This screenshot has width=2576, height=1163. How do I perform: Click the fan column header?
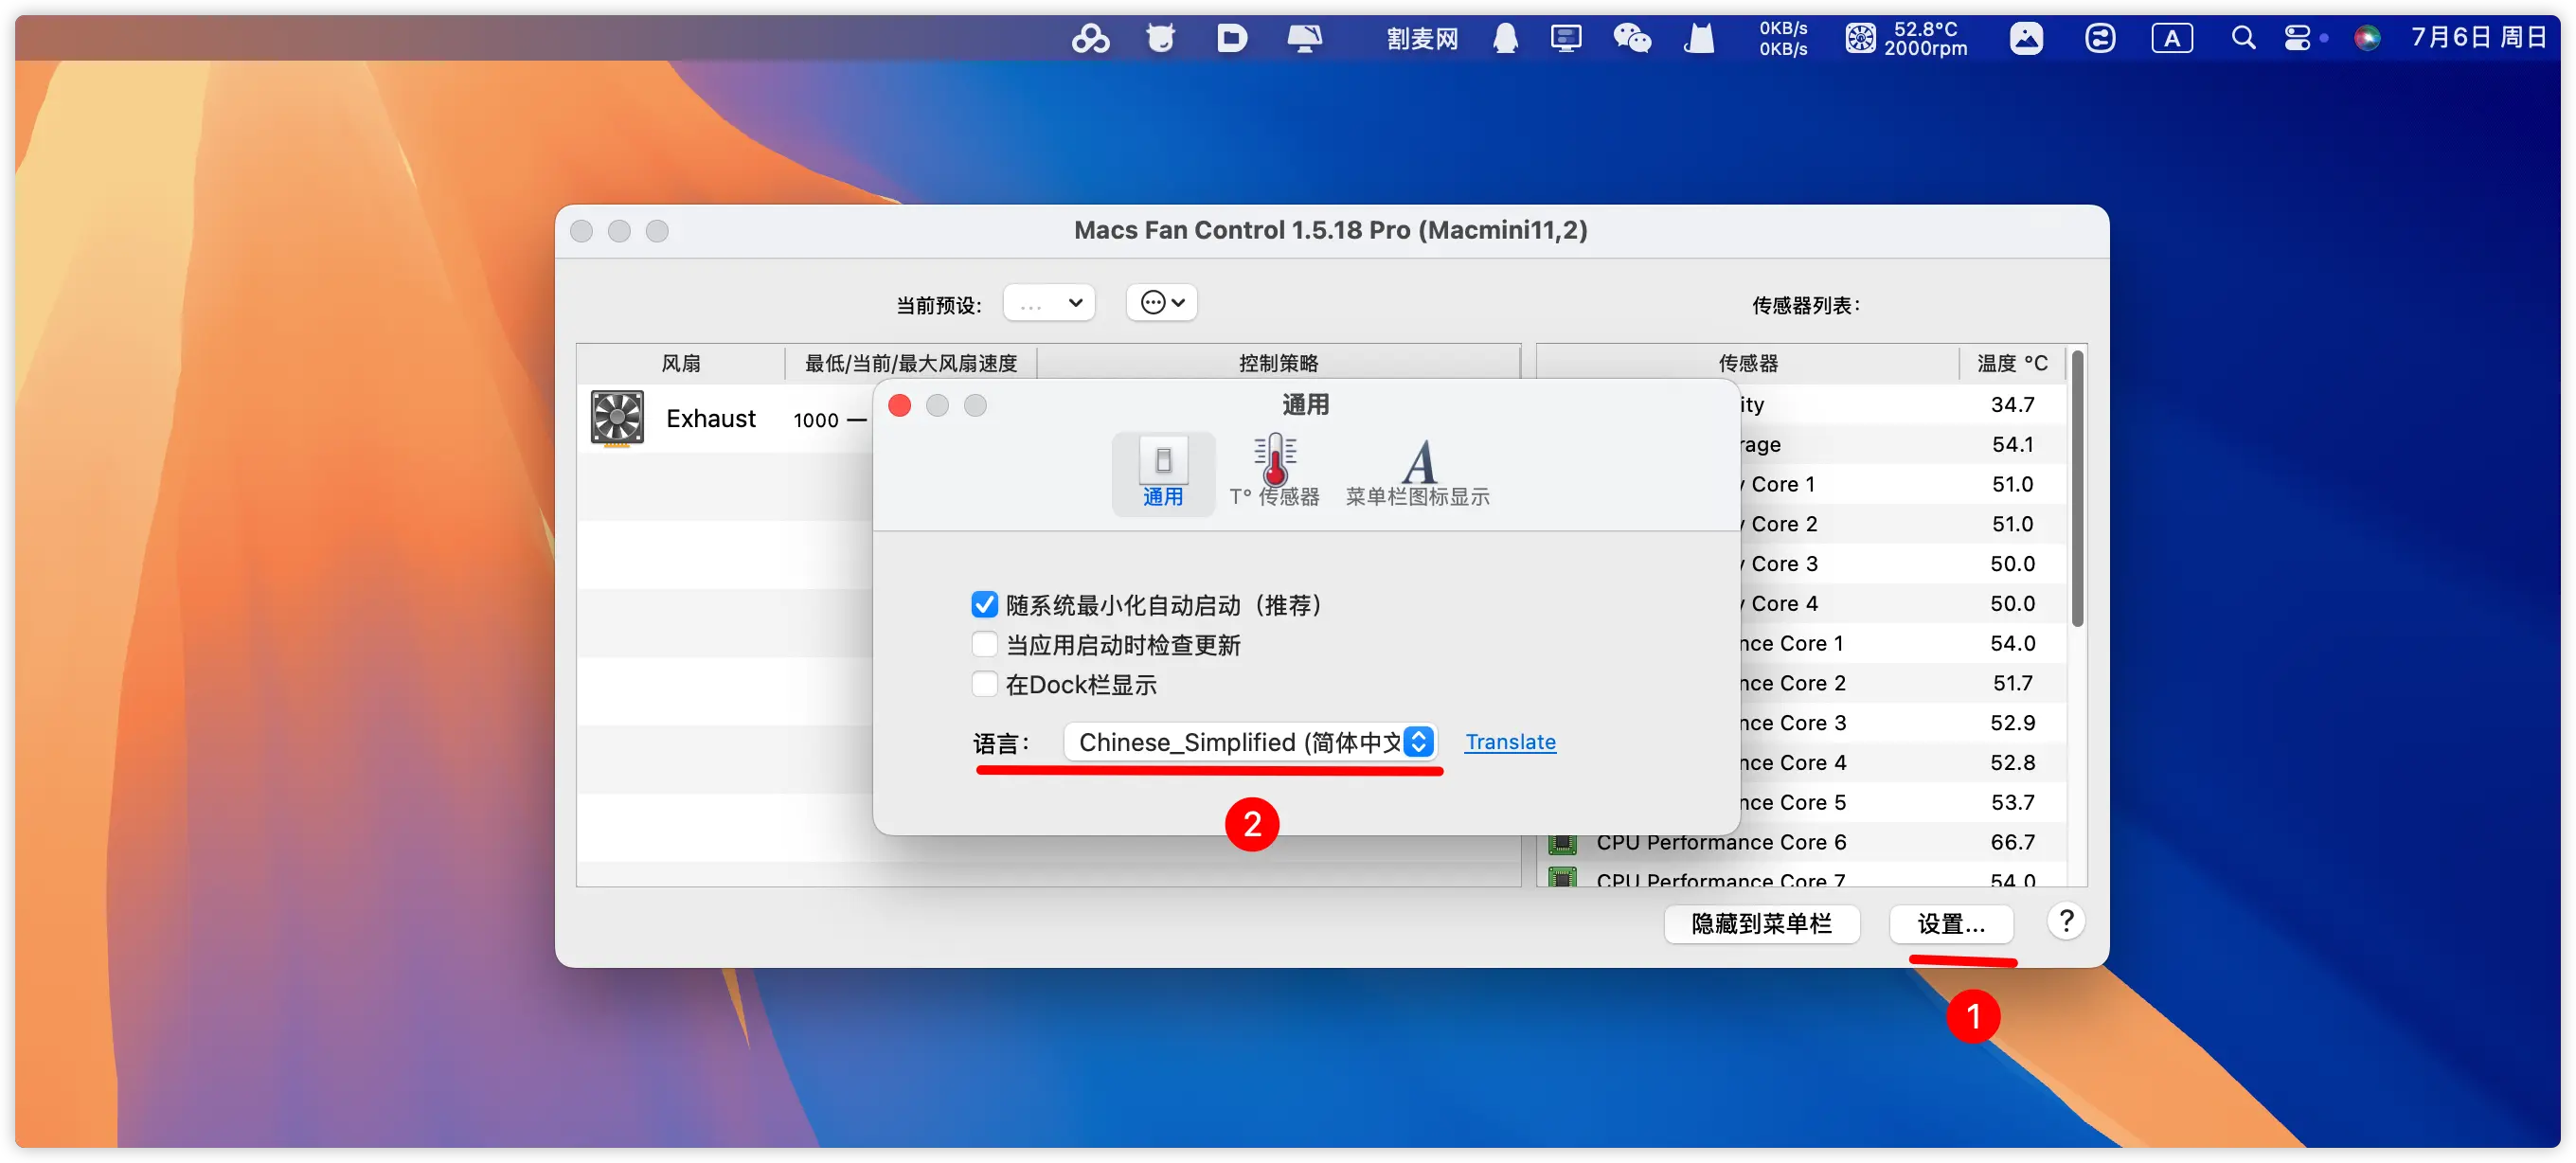click(681, 363)
